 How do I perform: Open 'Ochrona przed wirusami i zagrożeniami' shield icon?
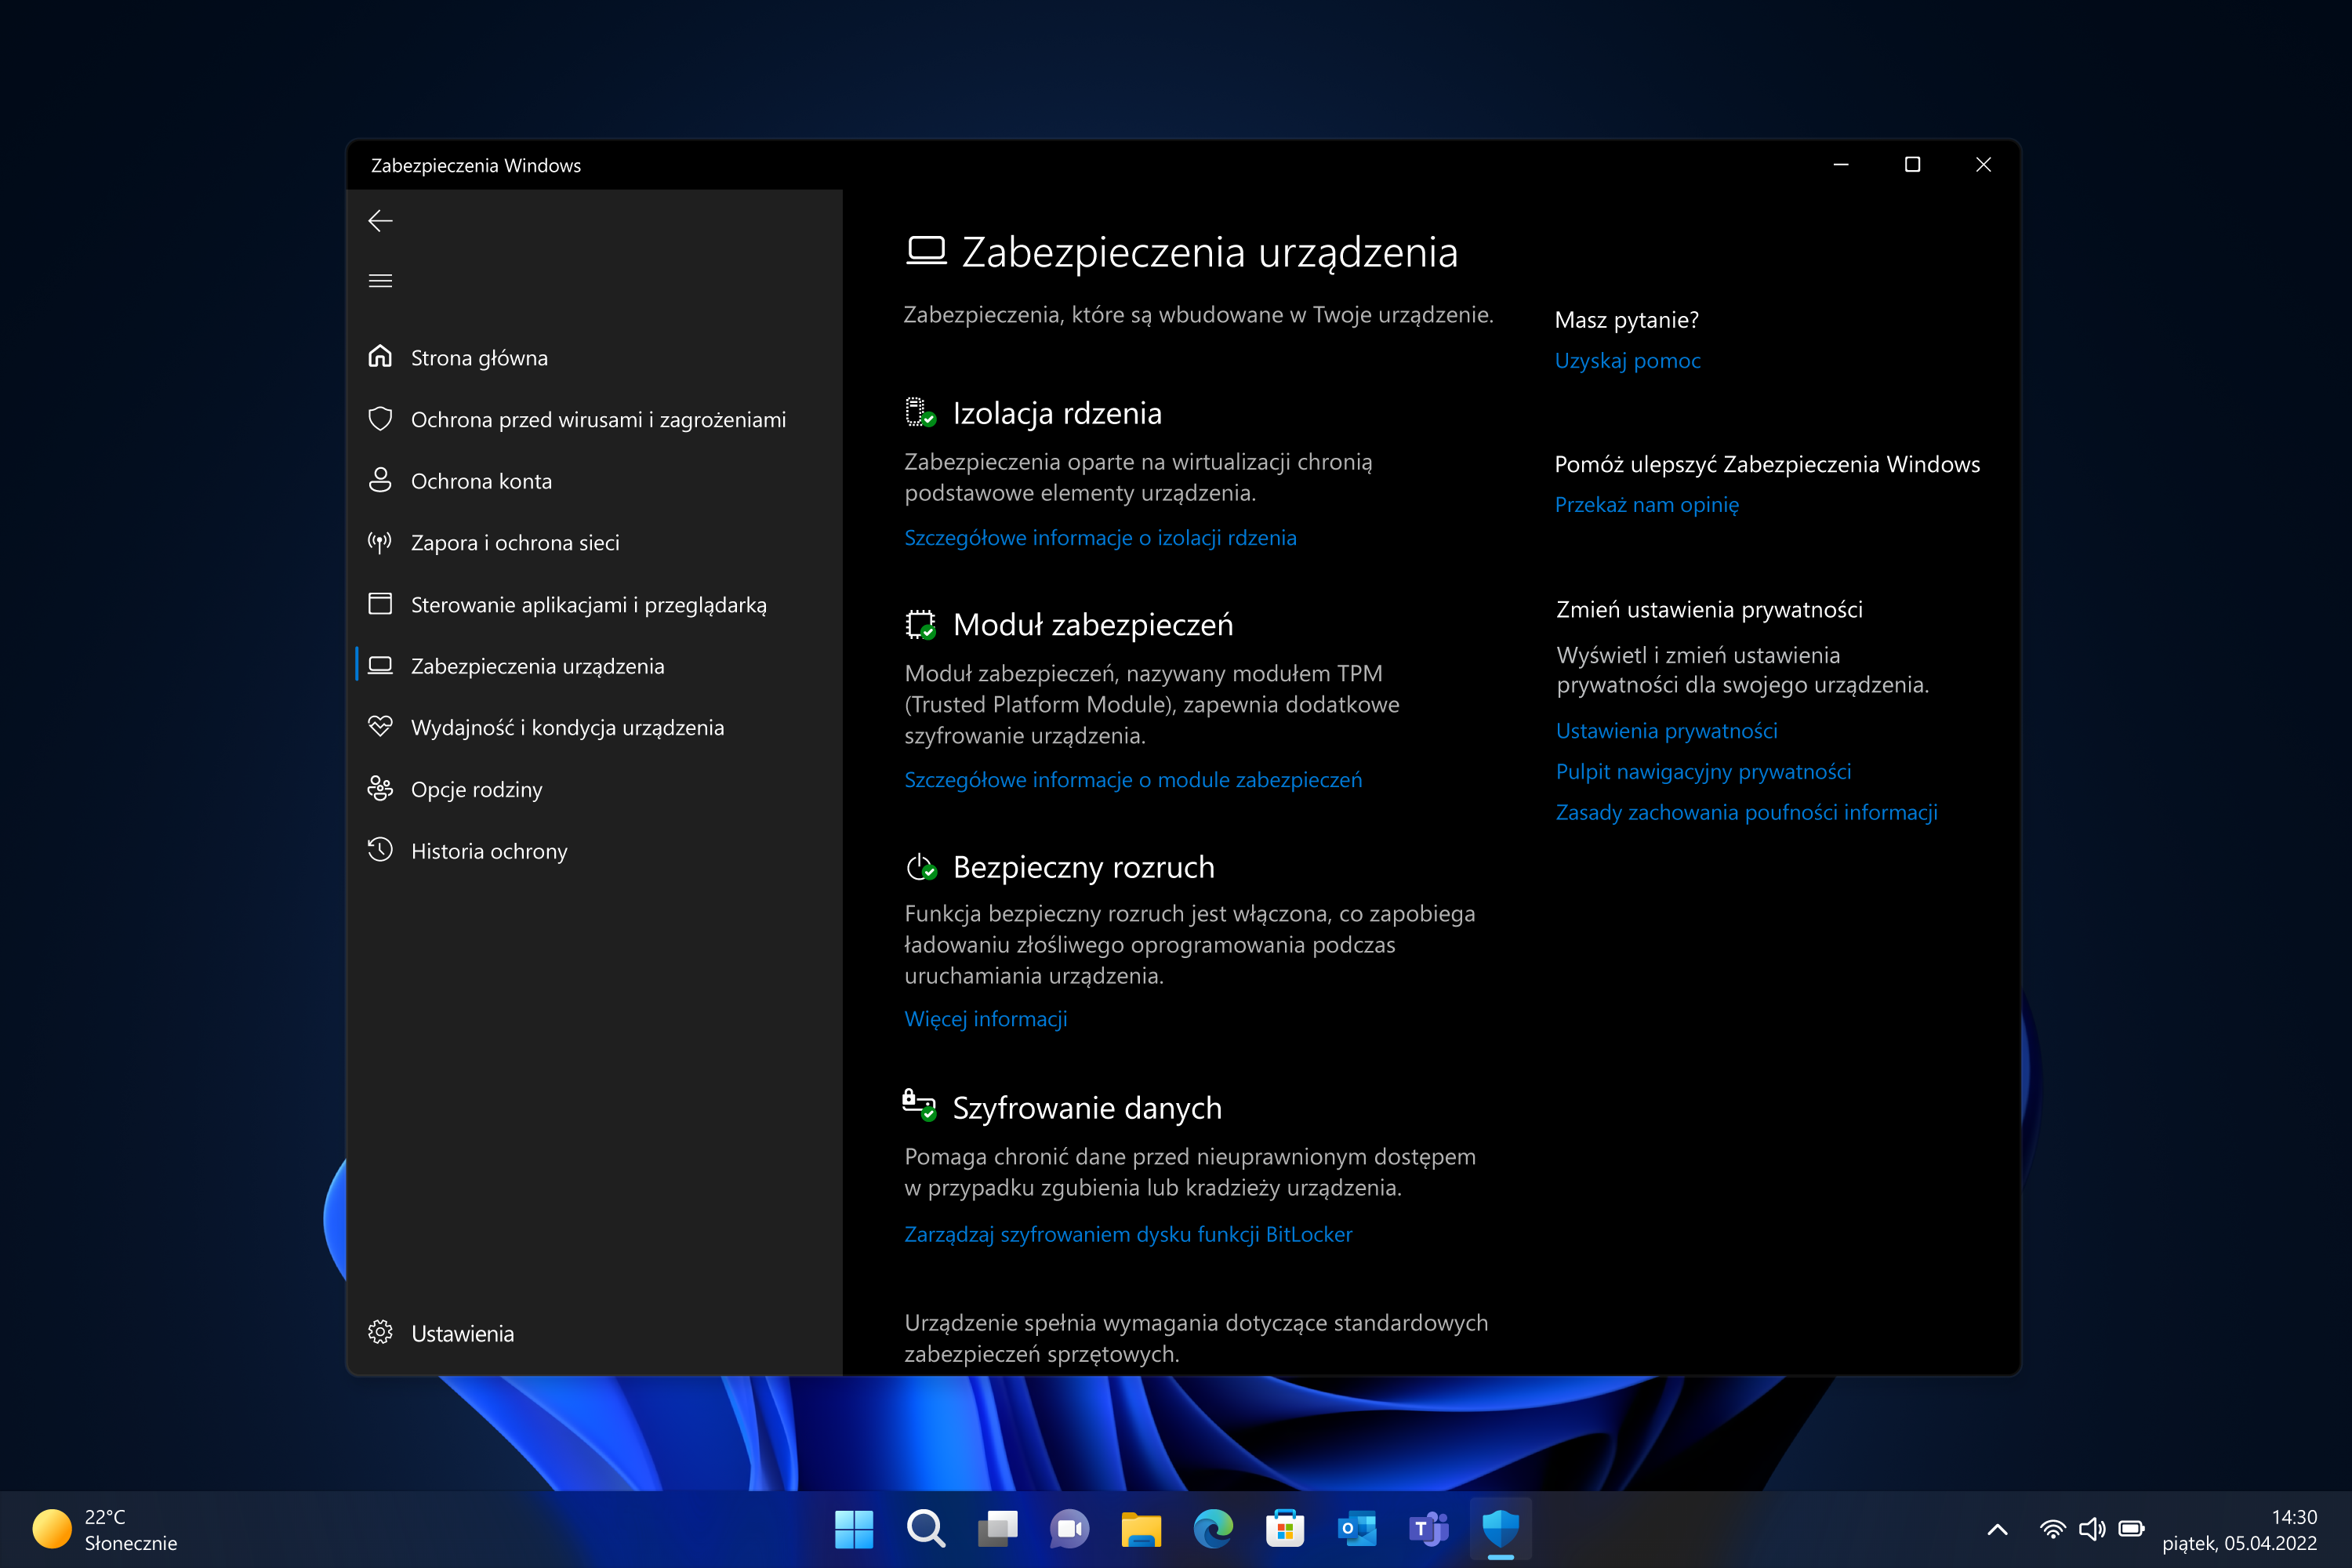[x=380, y=419]
